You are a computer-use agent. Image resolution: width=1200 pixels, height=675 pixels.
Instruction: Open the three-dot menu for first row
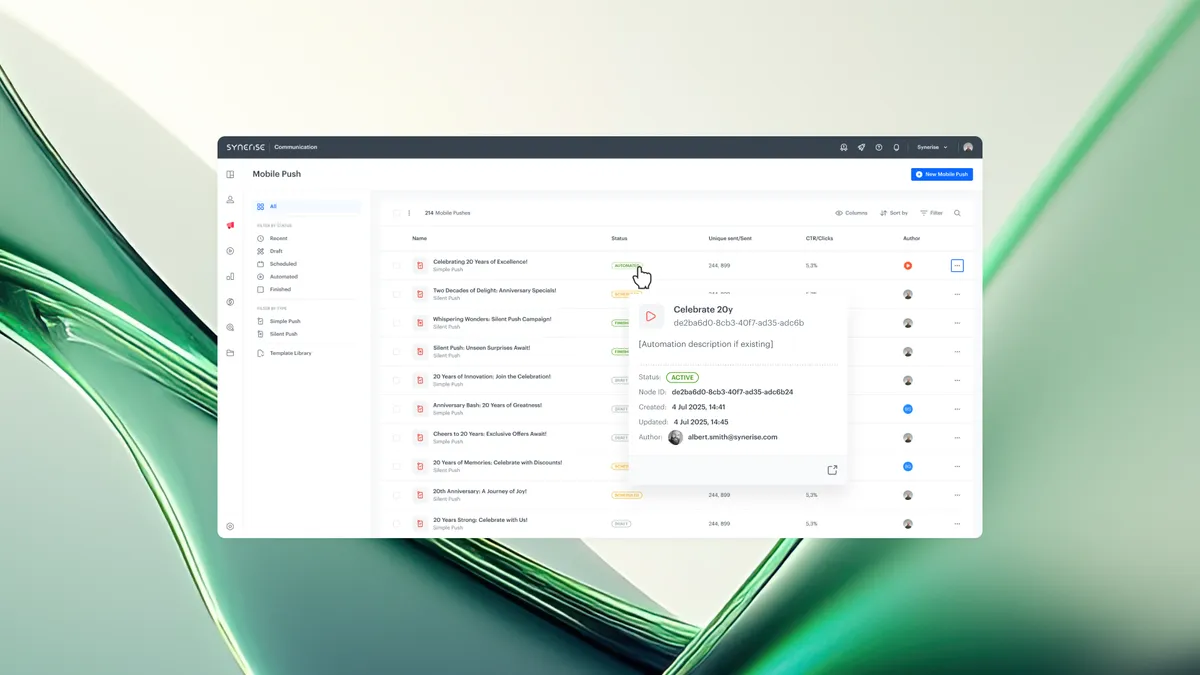coord(957,266)
